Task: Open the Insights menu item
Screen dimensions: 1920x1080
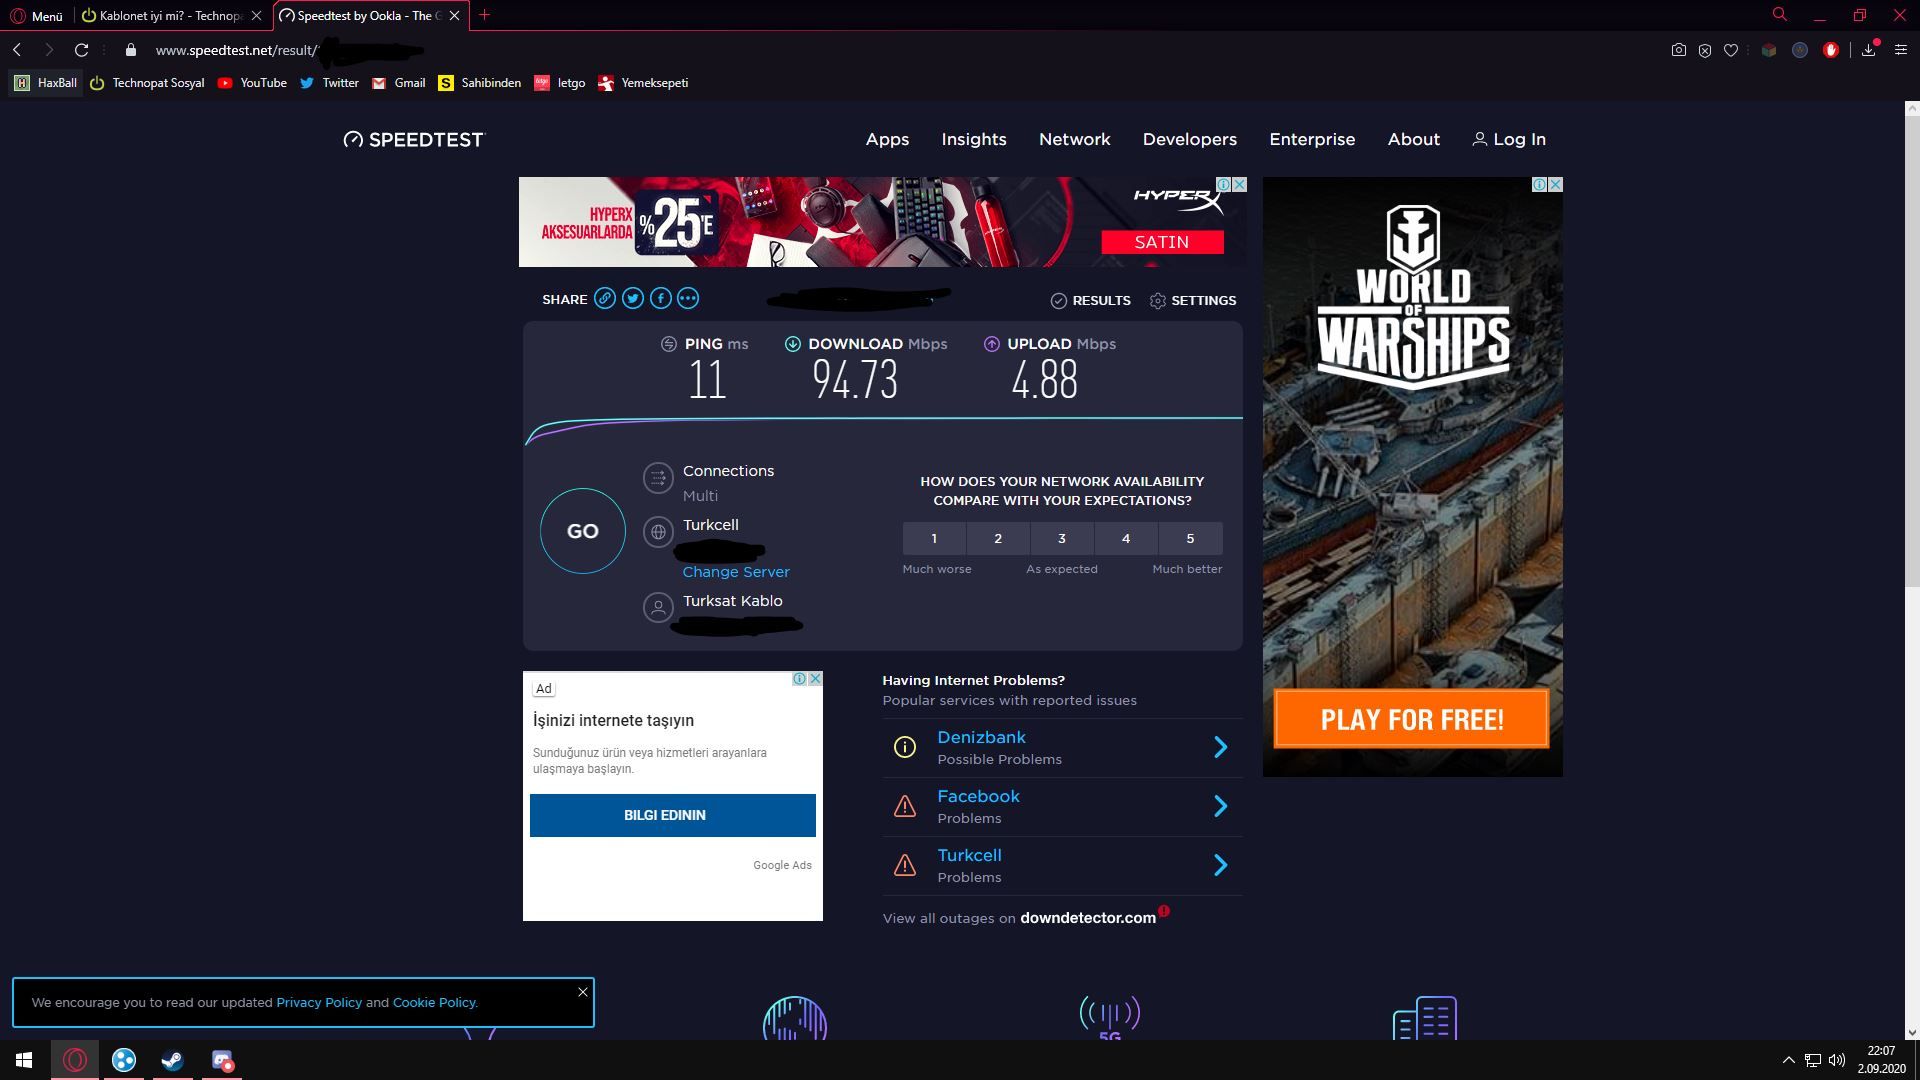Action: pos(973,139)
